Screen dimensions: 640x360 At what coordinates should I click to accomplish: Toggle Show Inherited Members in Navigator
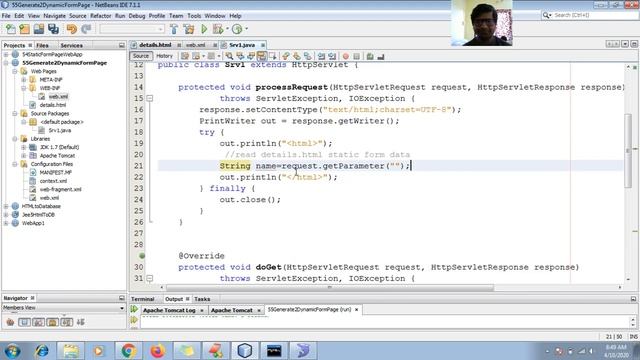10,322
